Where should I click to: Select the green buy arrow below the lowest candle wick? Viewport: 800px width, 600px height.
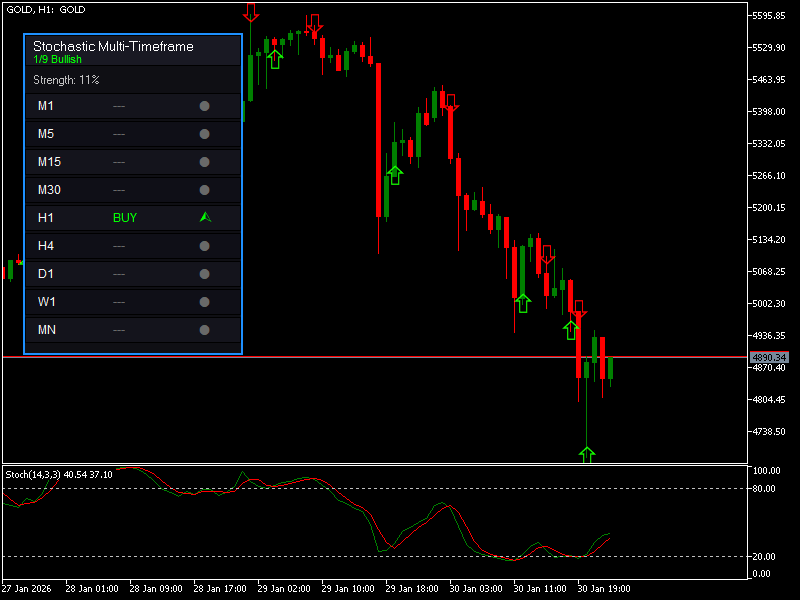click(587, 455)
